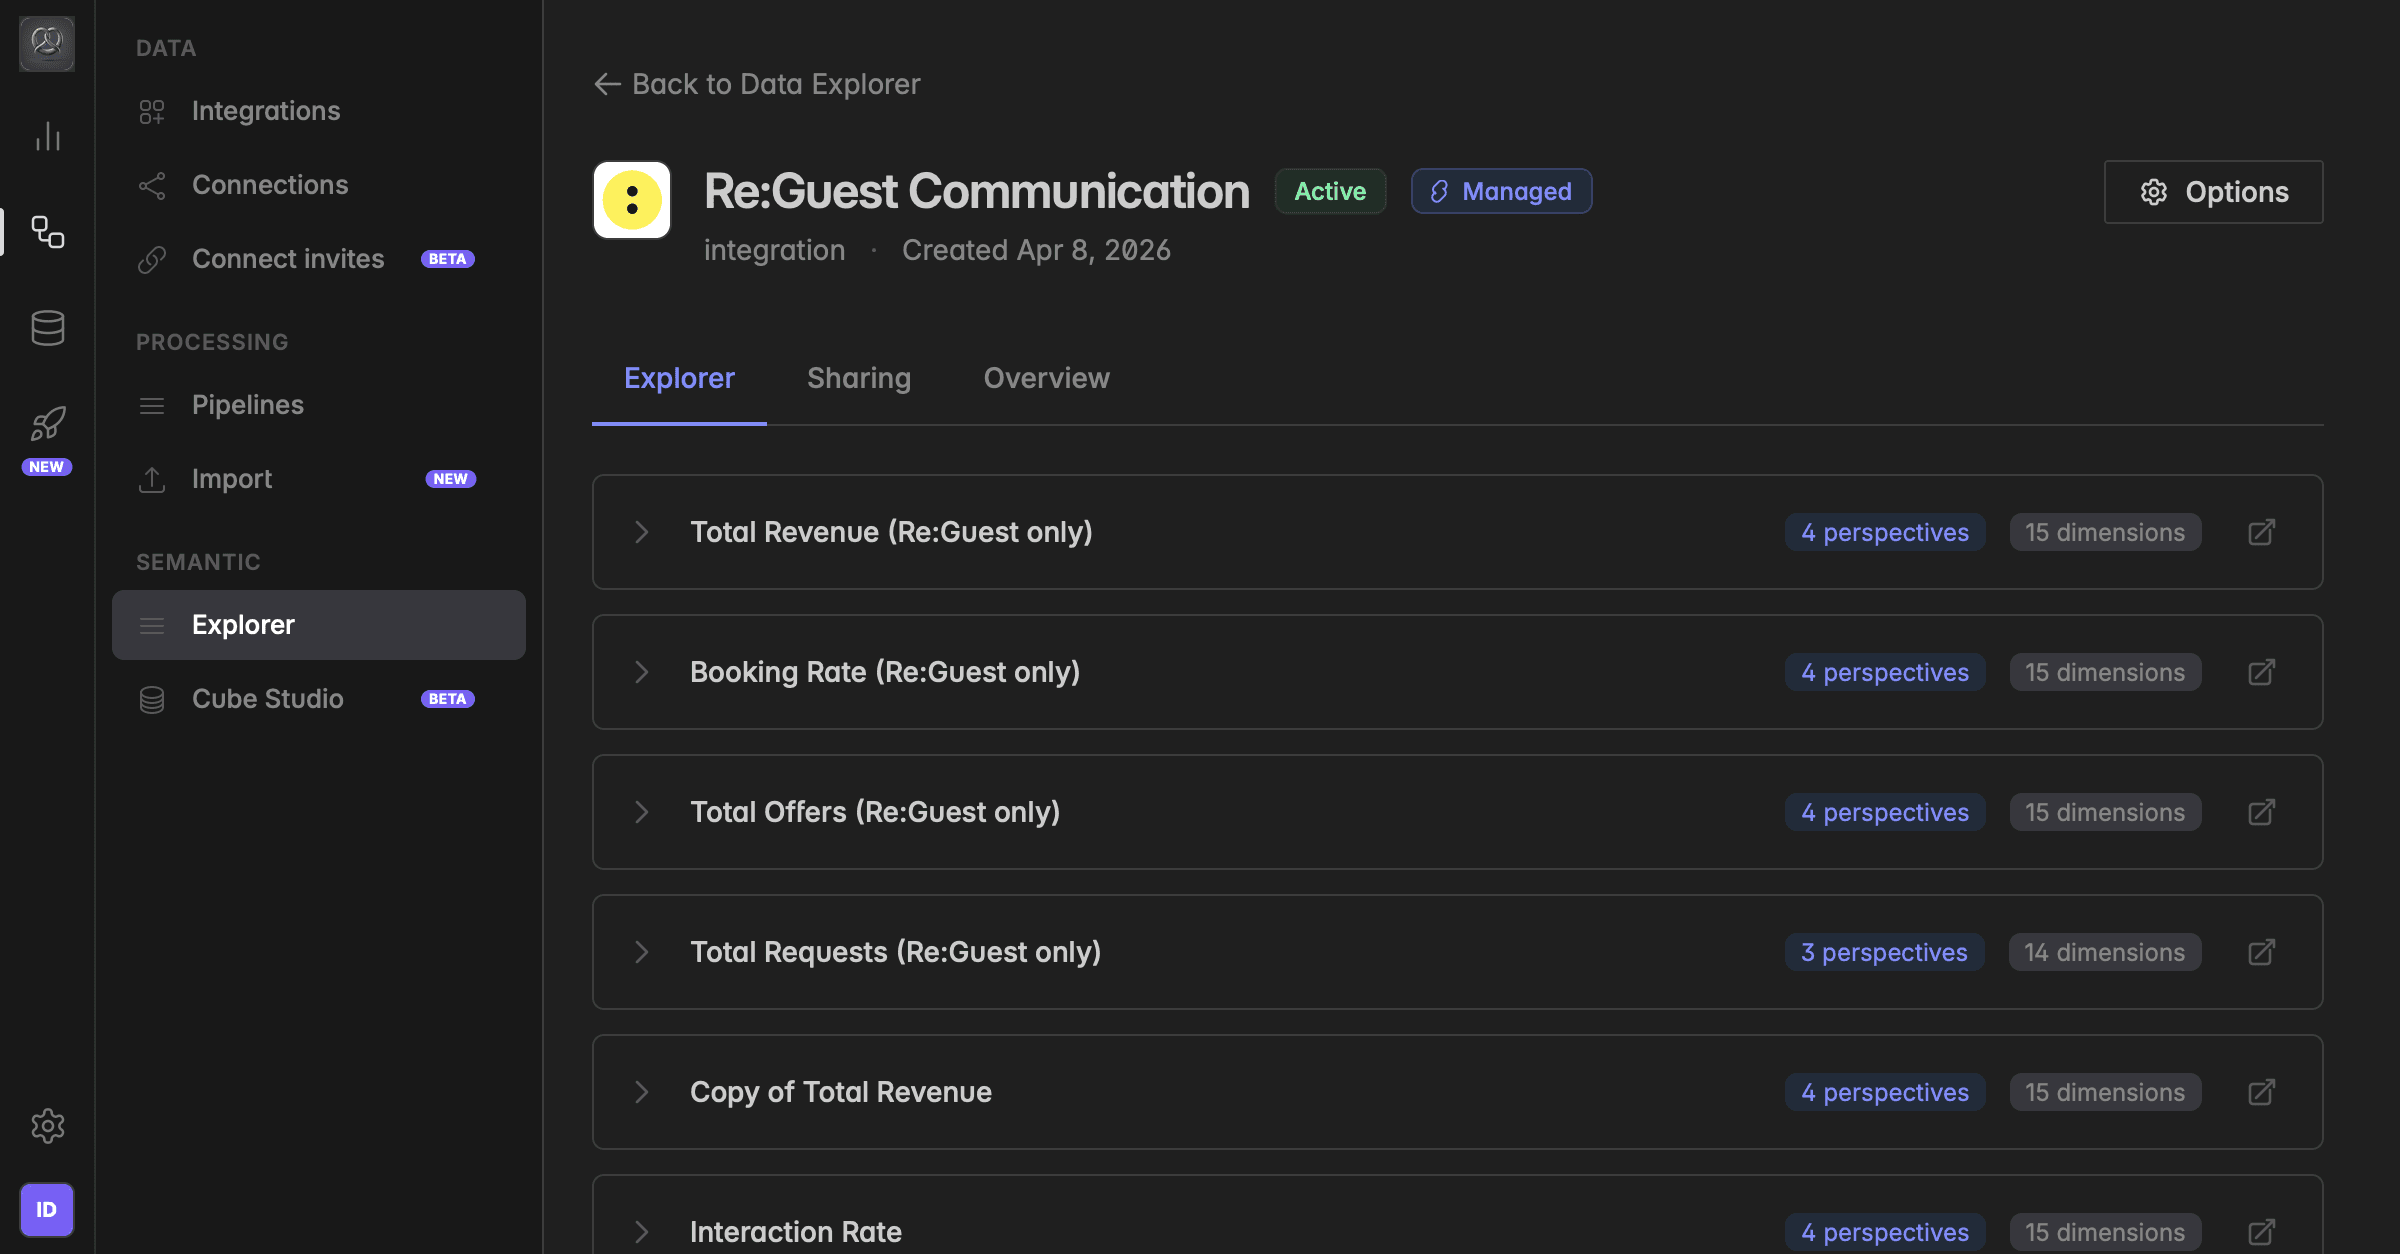
Task: Open the analytics bar chart icon in rail
Action: pos(47,136)
